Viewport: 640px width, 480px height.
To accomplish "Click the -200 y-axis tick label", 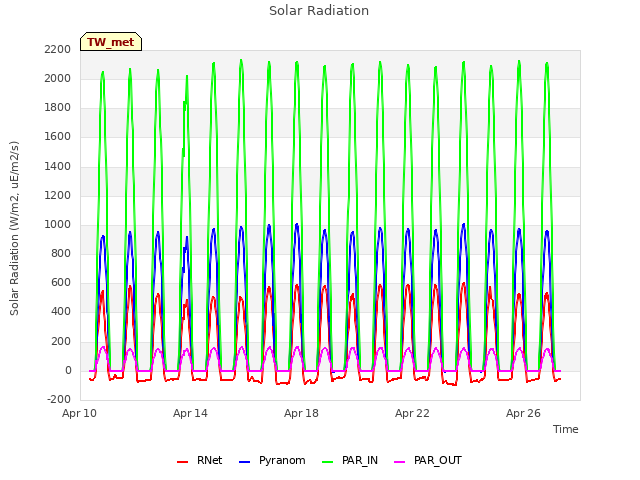I will coord(59,400).
